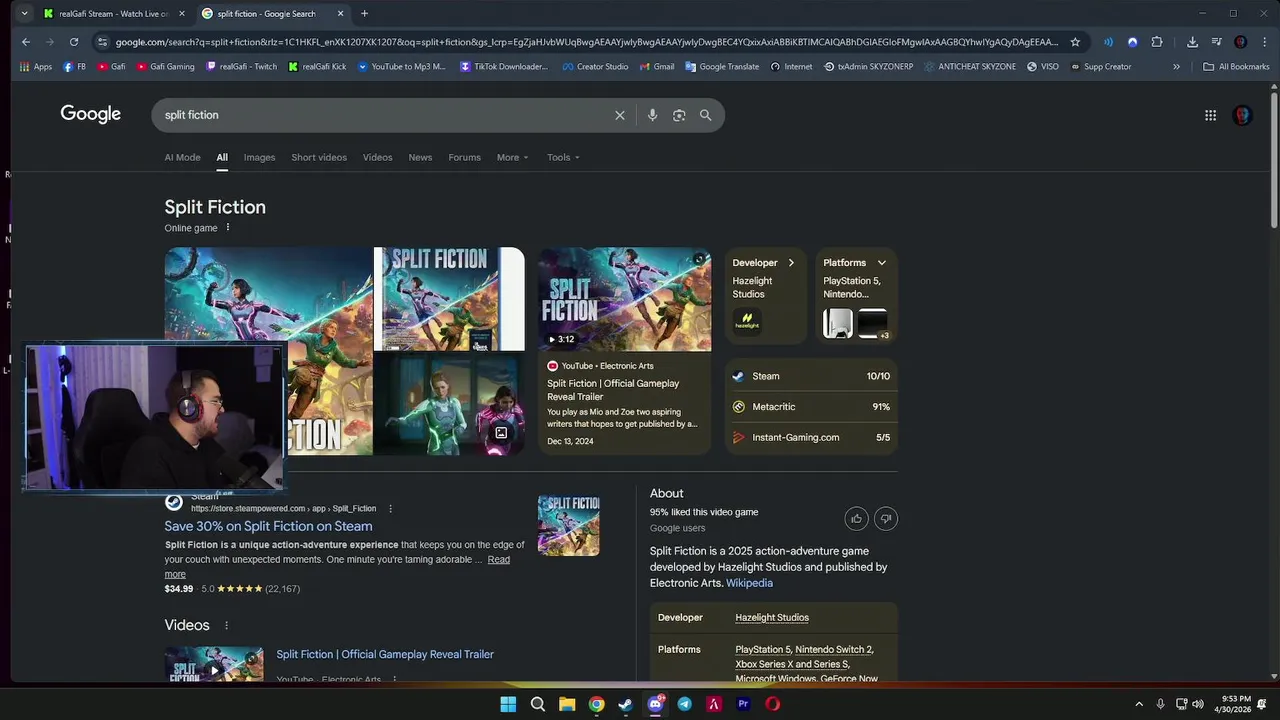
Task: Open Instant-Gaming.com 5/5 rating row
Action: (x=811, y=437)
